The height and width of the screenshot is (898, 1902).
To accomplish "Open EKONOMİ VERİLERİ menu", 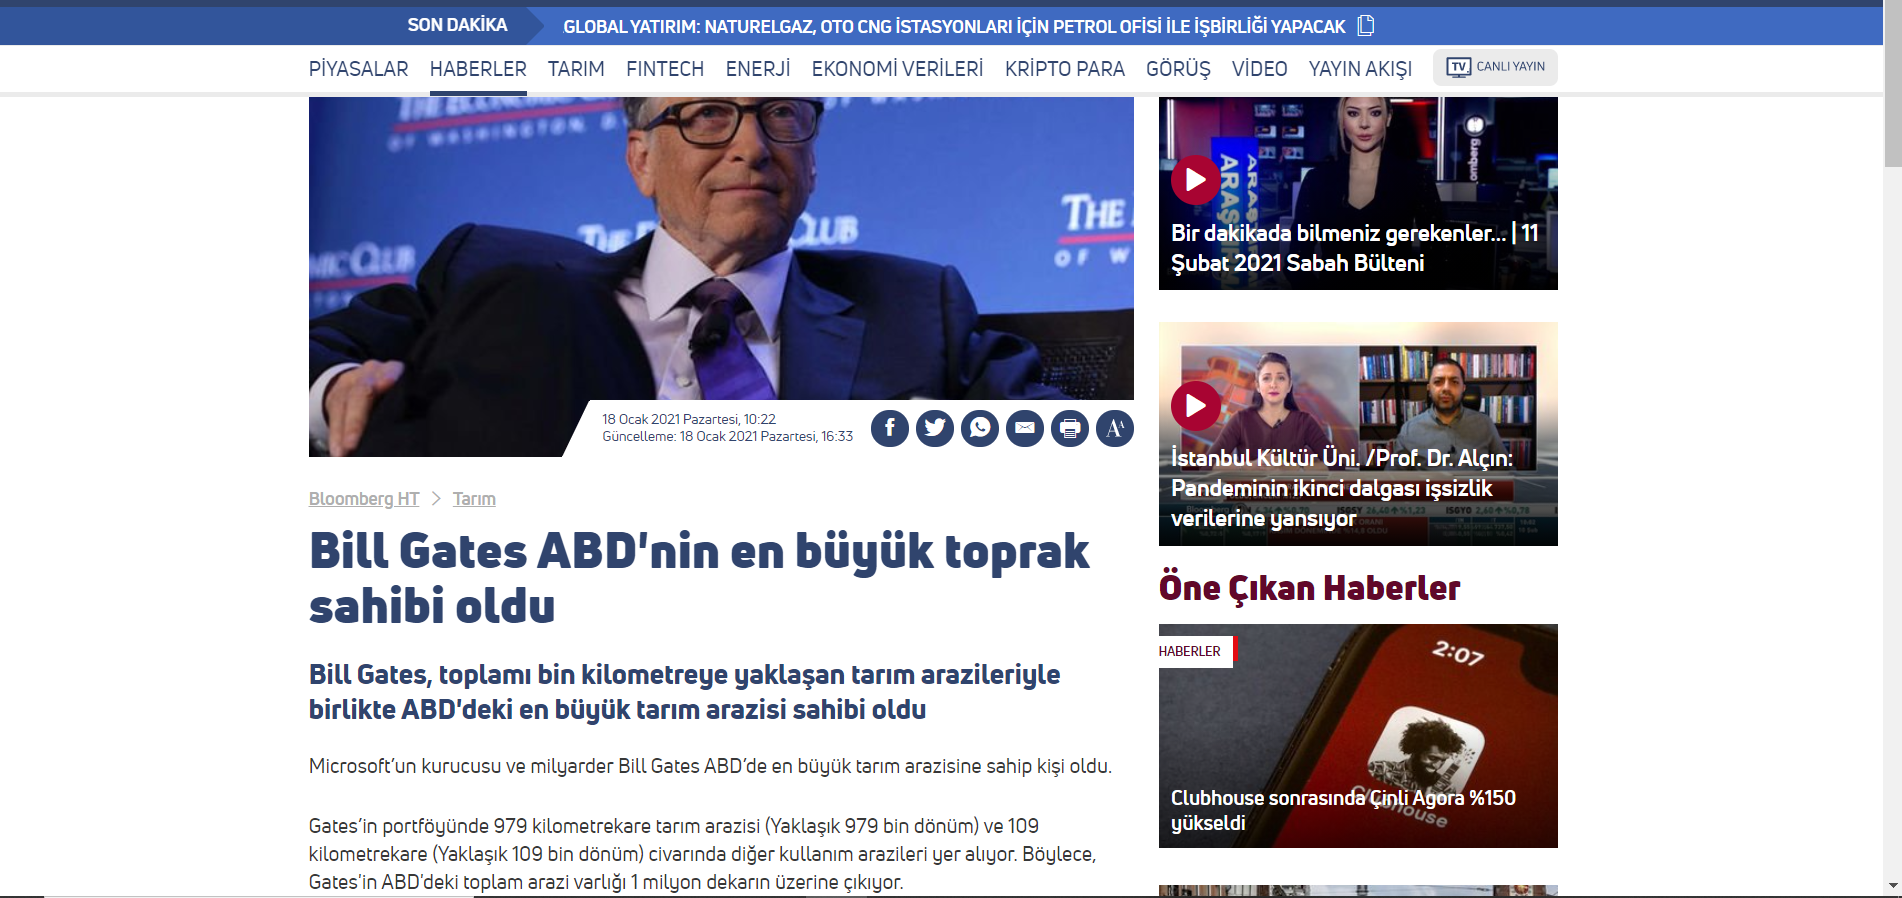I will click(x=897, y=69).
